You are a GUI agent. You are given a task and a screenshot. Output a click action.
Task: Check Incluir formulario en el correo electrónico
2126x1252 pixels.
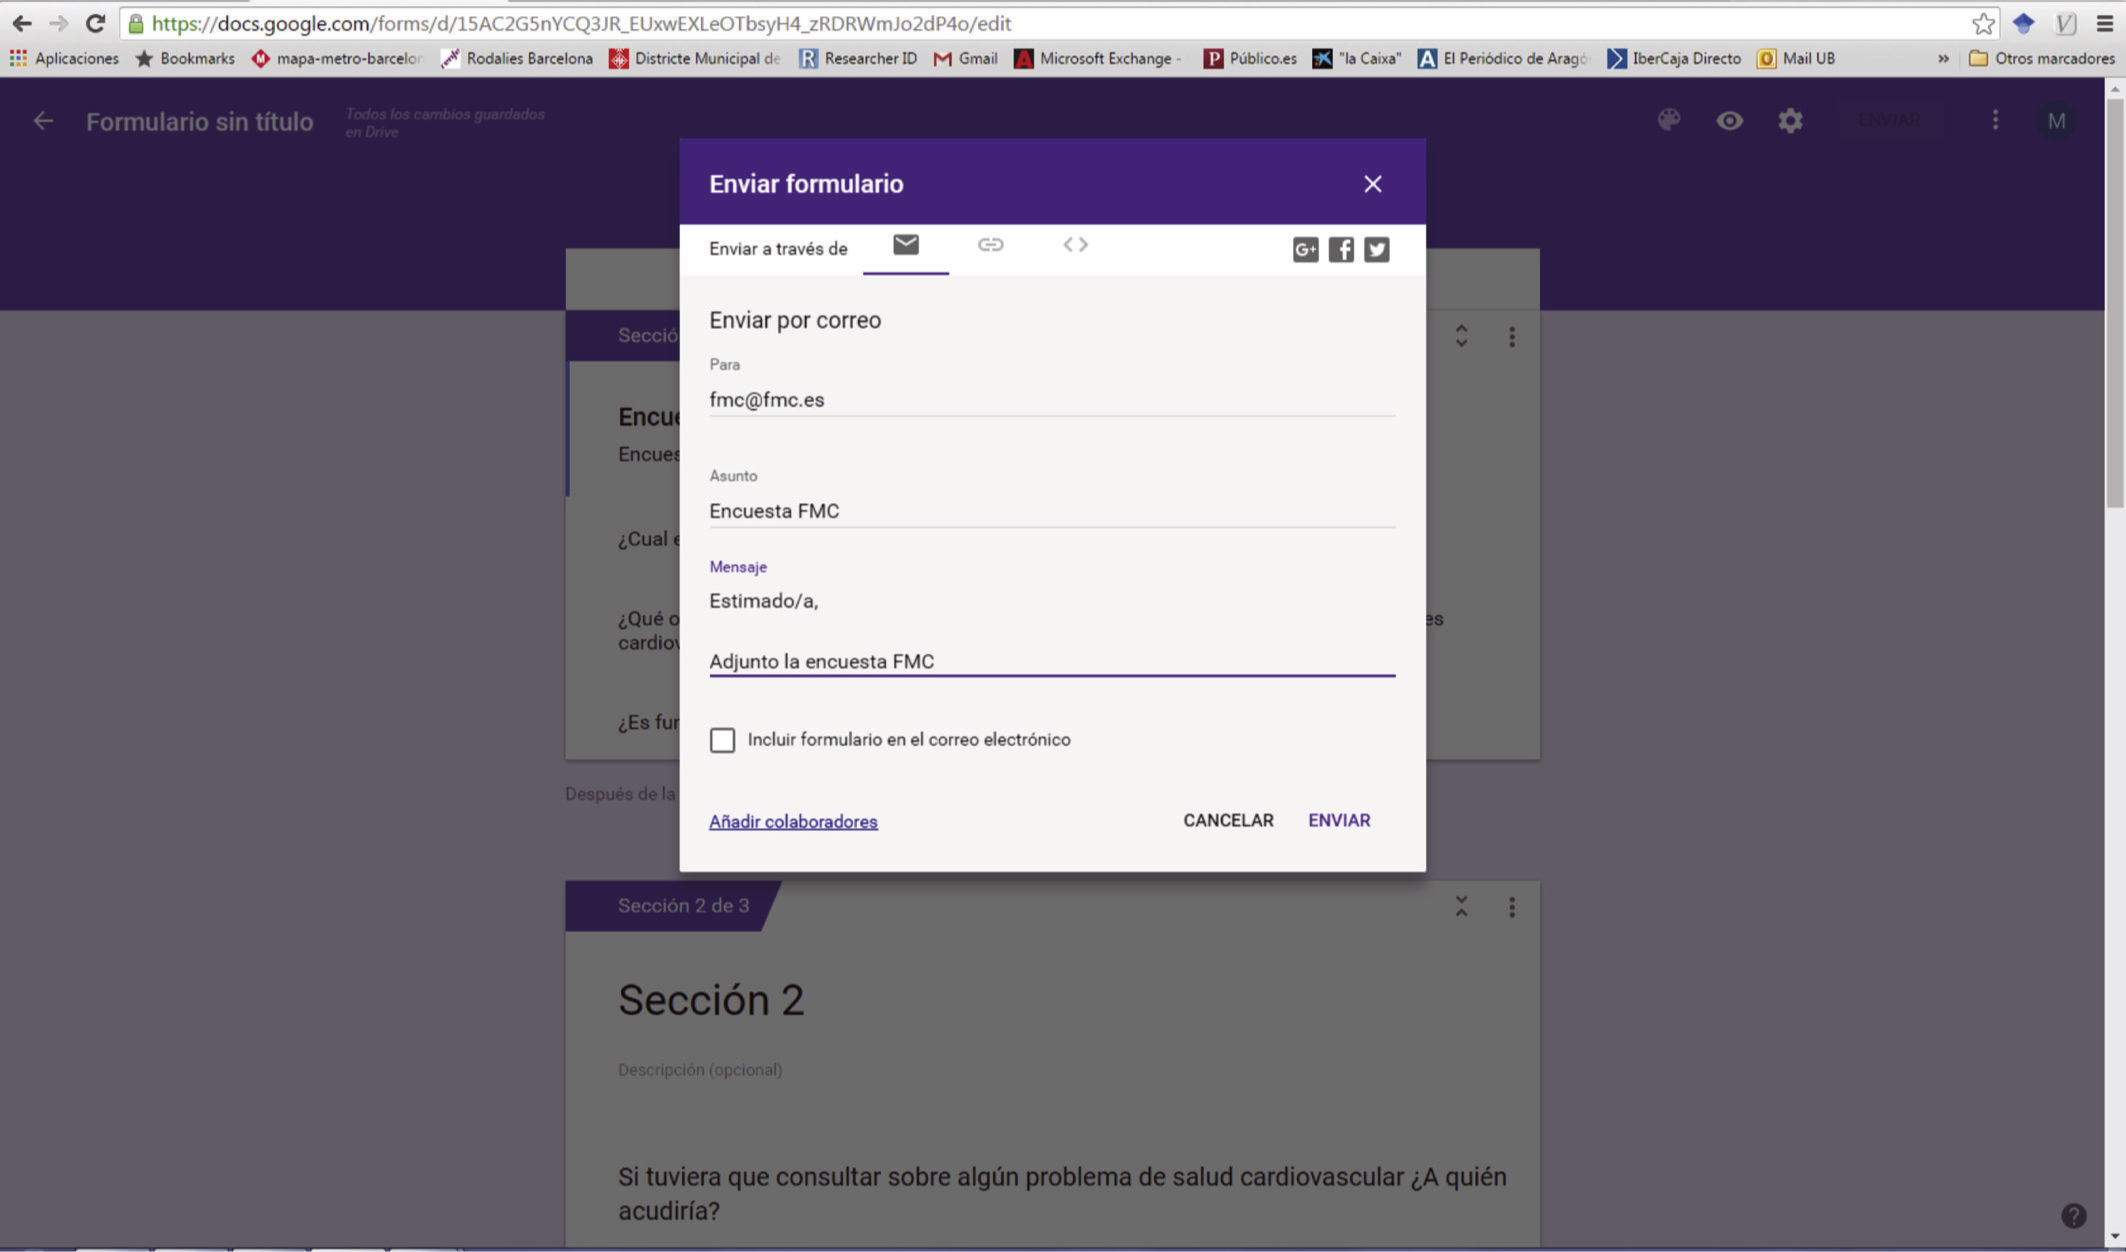722,740
